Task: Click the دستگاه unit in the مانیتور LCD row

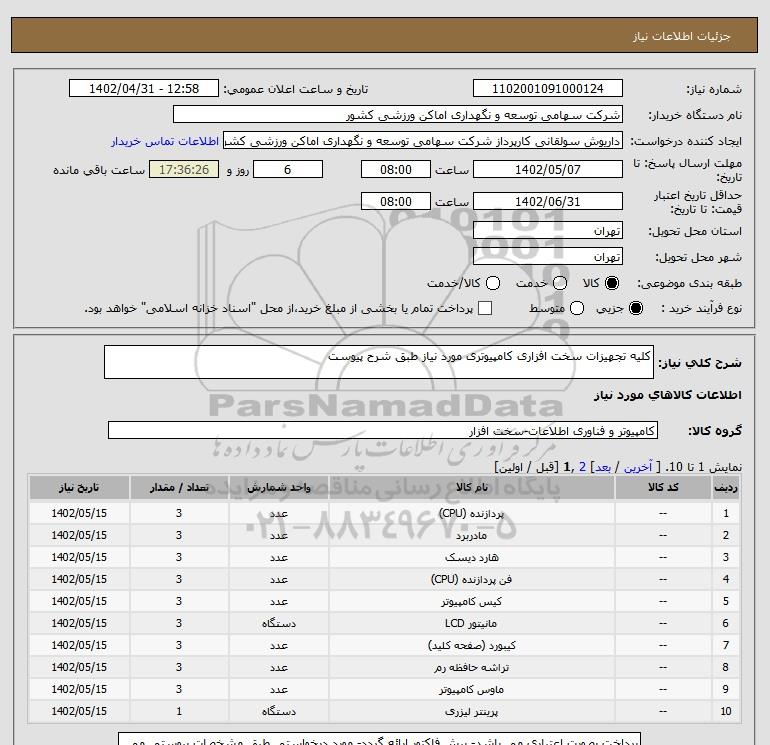Action: [x=278, y=623]
